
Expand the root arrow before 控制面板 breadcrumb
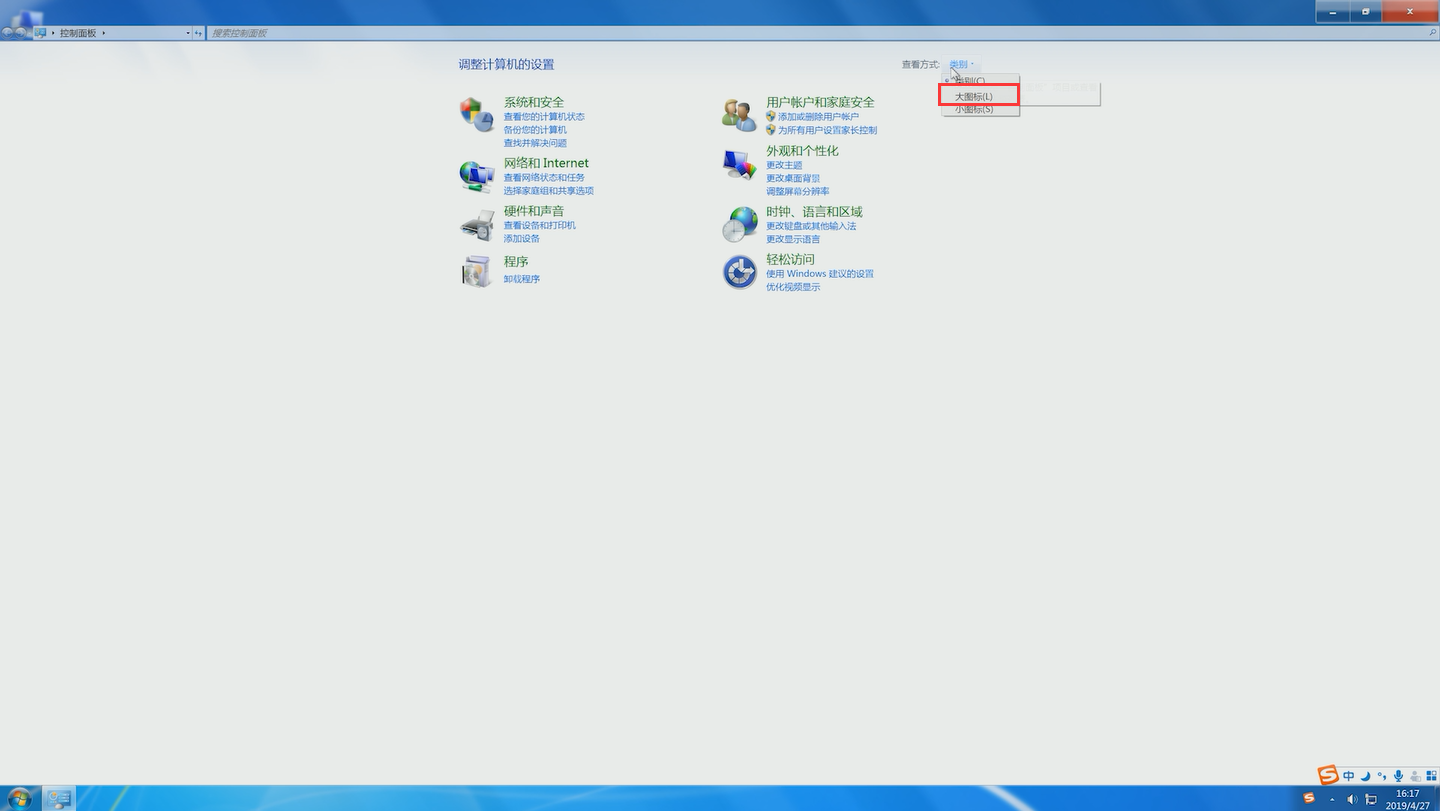(53, 33)
